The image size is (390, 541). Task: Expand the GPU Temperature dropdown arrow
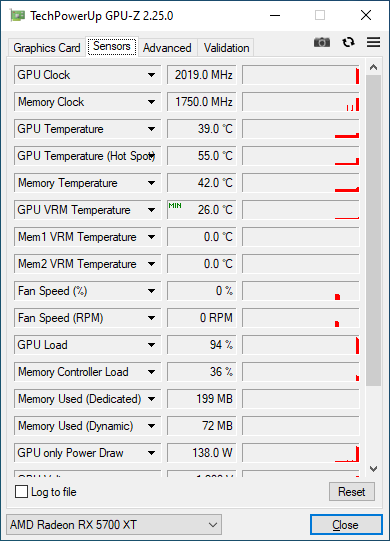[x=151, y=129]
